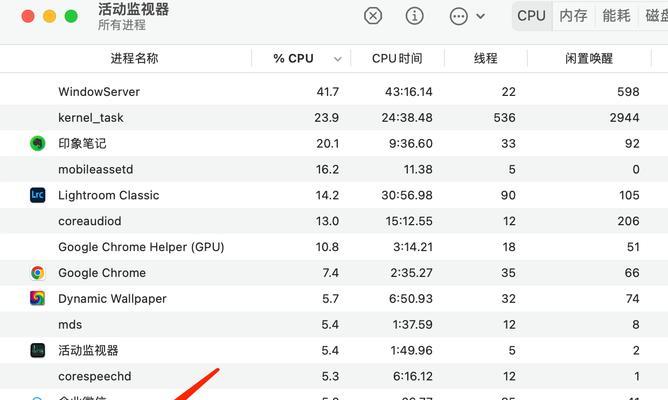The image size is (668, 400).
Task: Click idle wakeups value 2944
Action: coord(624,118)
